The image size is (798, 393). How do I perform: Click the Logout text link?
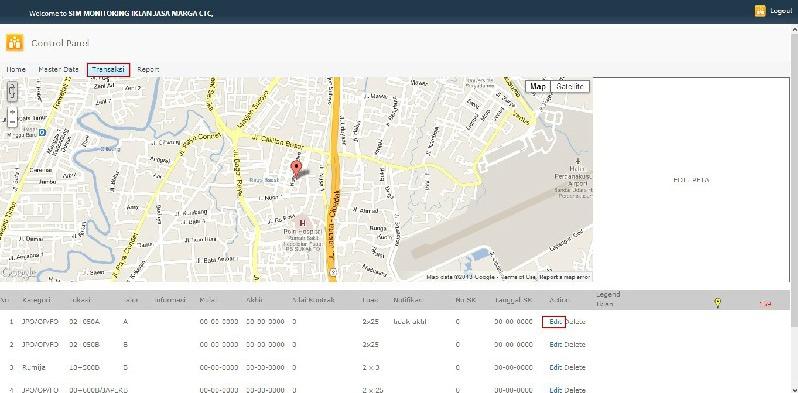click(x=781, y=11)
